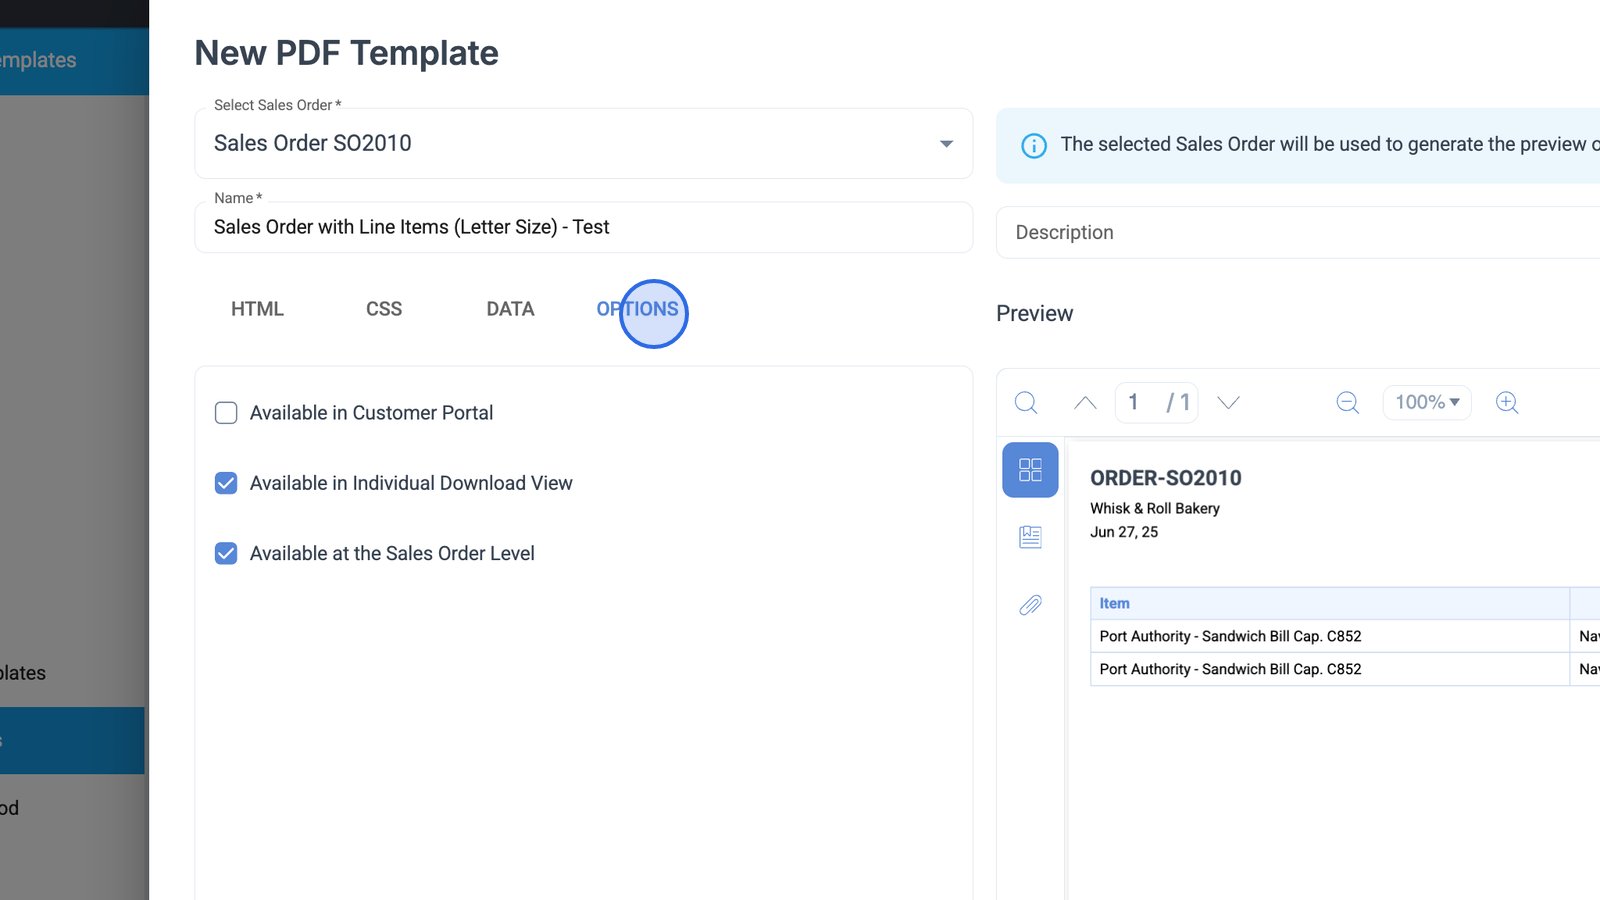
Task: Click the template Name input field
Action: click(x=583, y=228)
